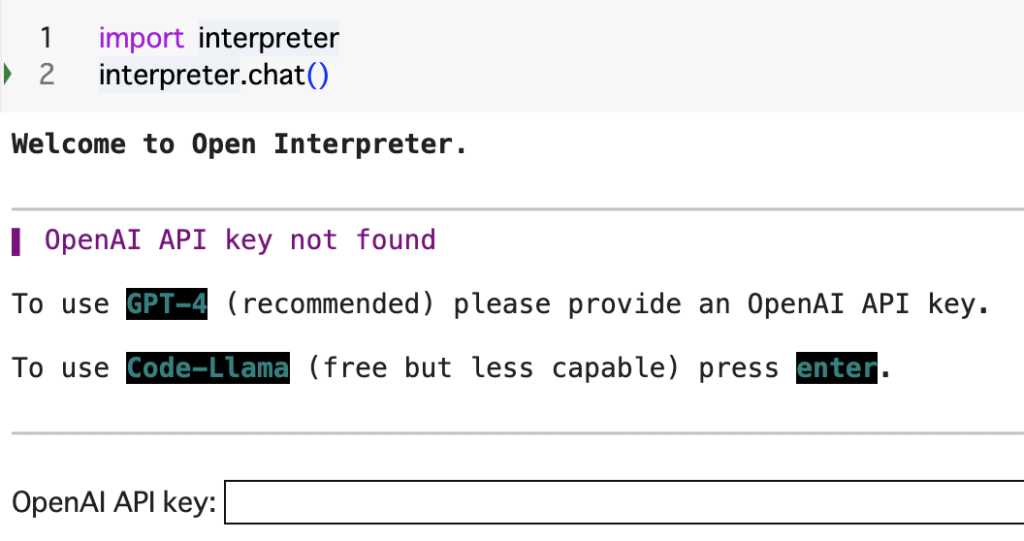Click the lower horizontal divider line
The image size is (1024, 541).
pyautogui.click(x=518, y=433)
